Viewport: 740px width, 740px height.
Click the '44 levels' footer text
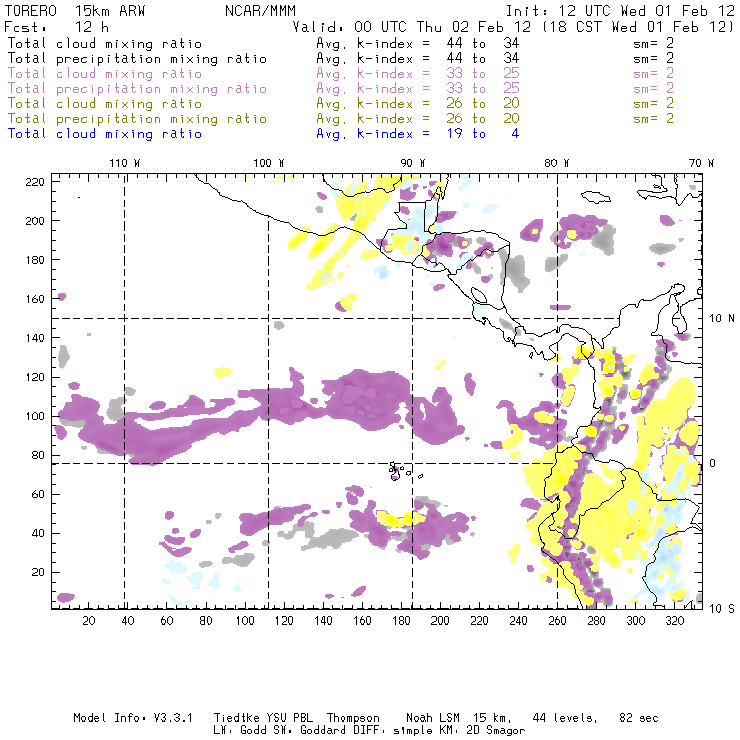(565, 718)
